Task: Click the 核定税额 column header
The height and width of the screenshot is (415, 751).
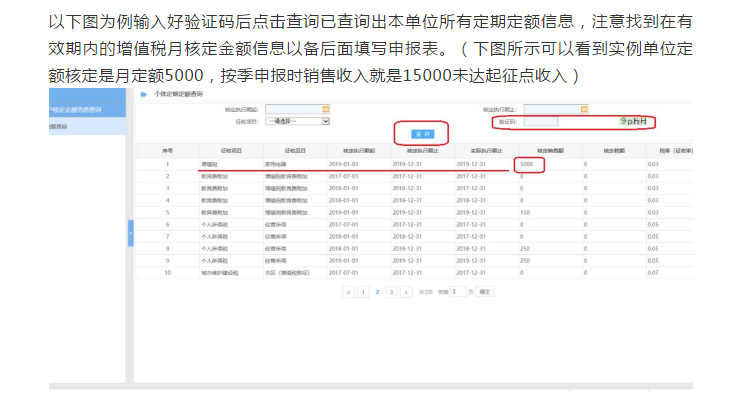Action: (614, 150)
